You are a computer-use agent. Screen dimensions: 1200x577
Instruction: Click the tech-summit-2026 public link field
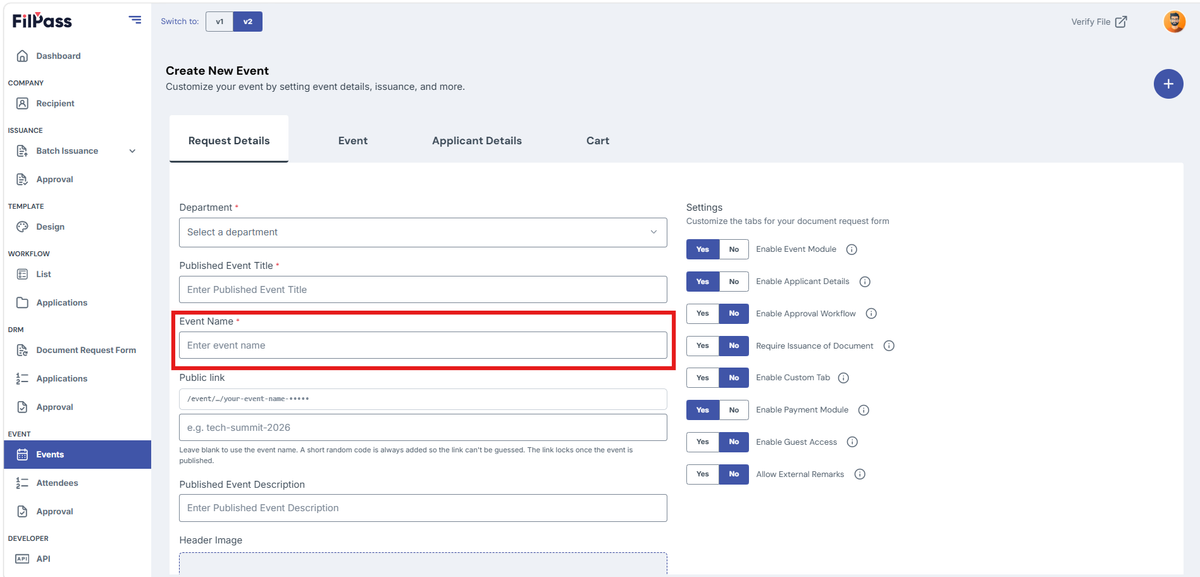point(423,428)
